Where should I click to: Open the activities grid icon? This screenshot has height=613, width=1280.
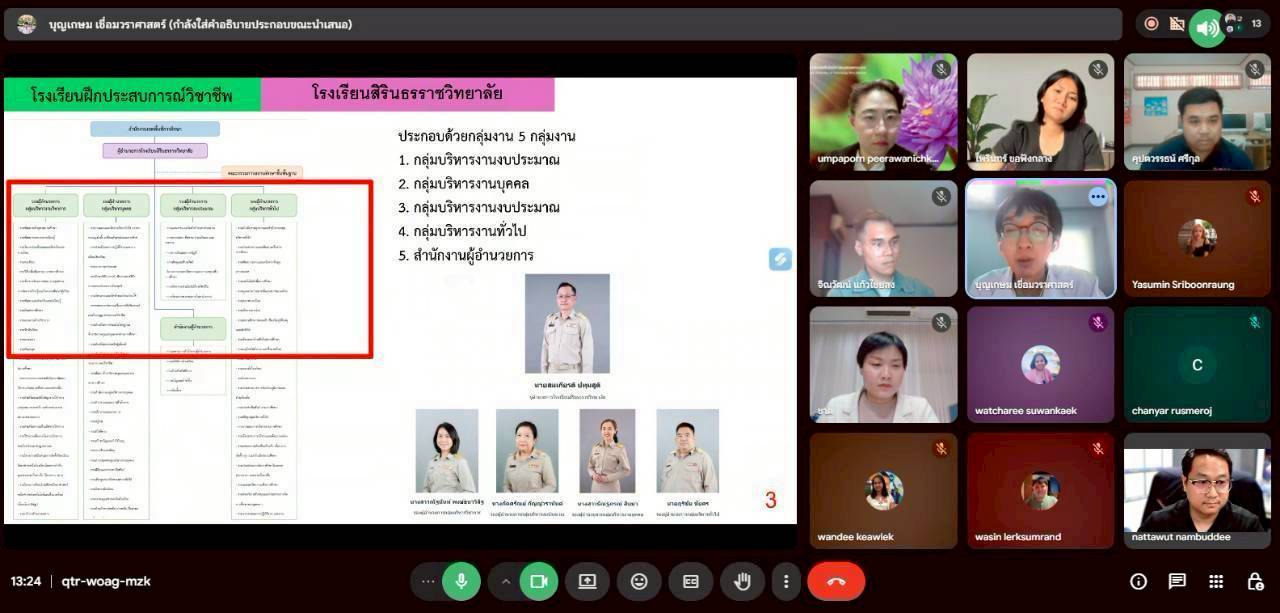[1216, 581]
